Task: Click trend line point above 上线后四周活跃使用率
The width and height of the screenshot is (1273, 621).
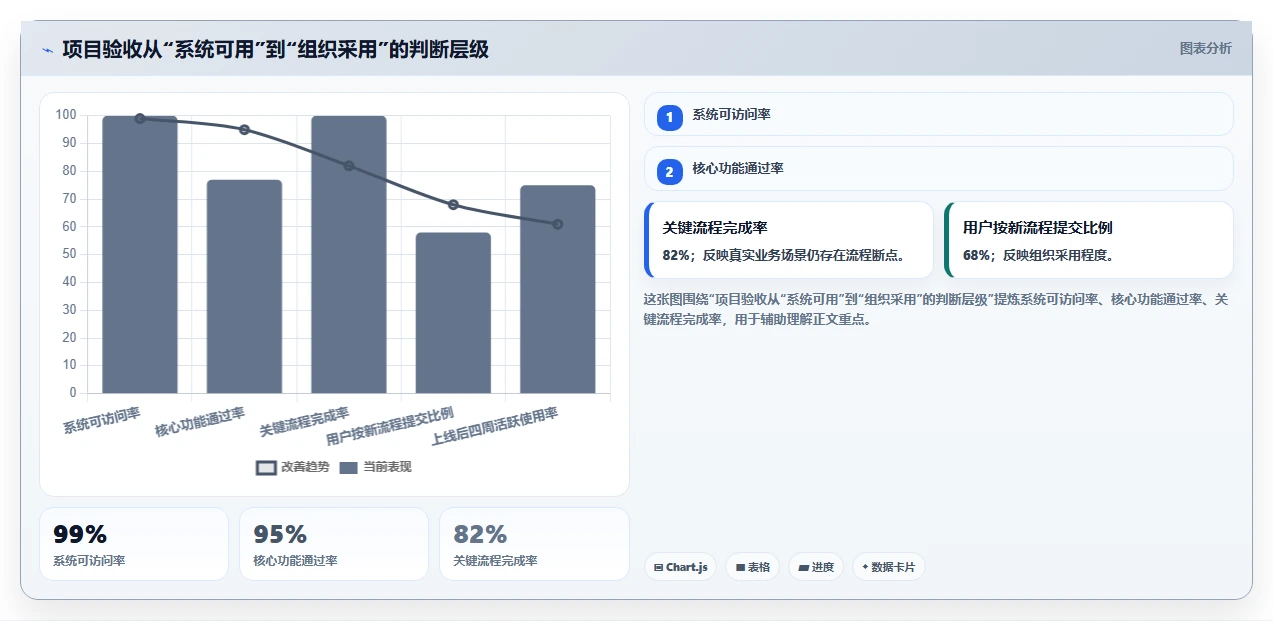Action: 558,224
